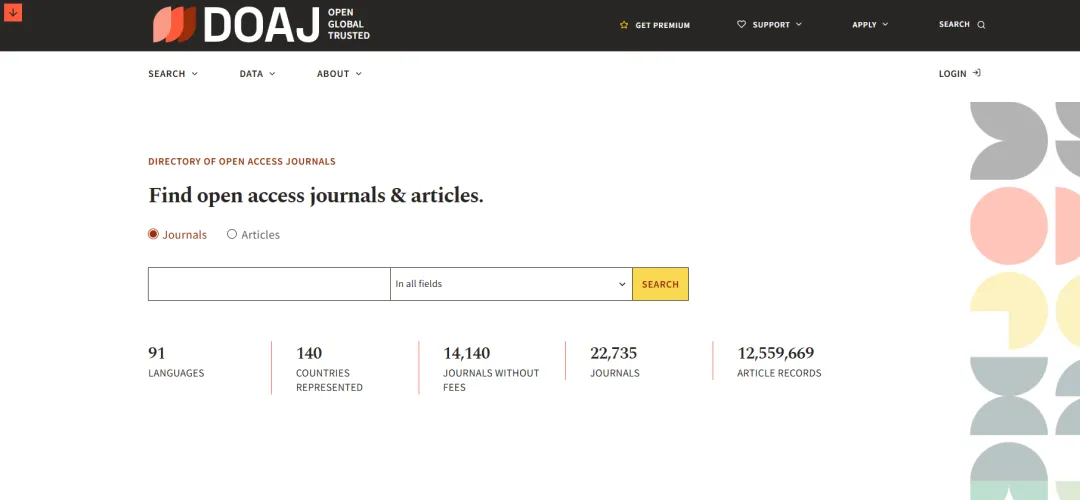Open the ABOUT navigation menu
The height and width of the screenshot is (500, 1080).
pyautogui.click(x=340, y=74)
